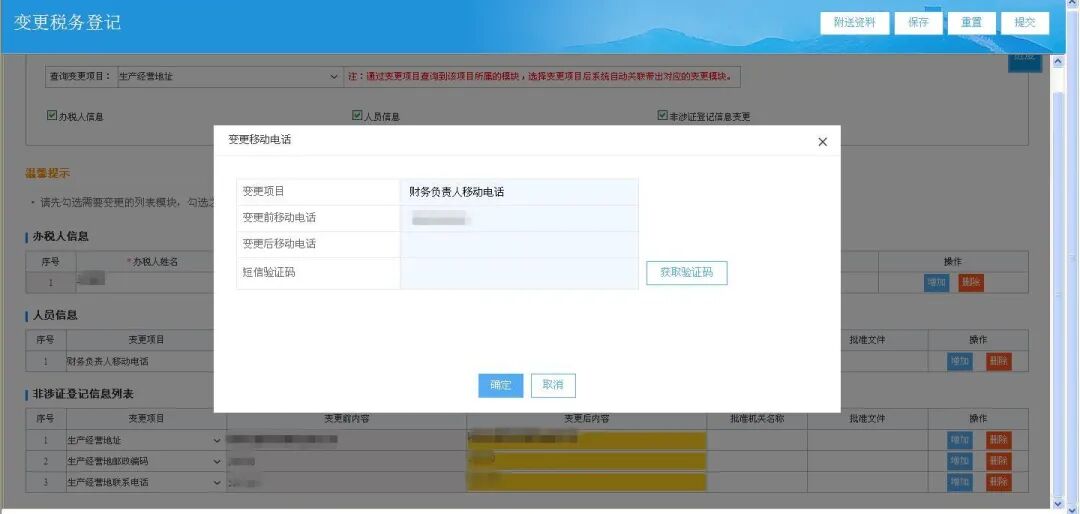Click the 温馨提示 heading
This screenshot has height=514, width=1080.
(48, 173)
